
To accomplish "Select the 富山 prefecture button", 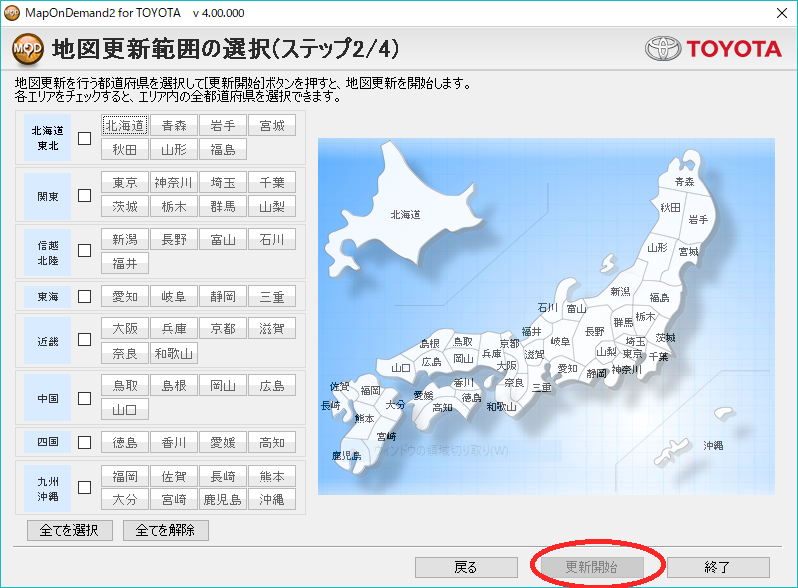I will [223, 239].
